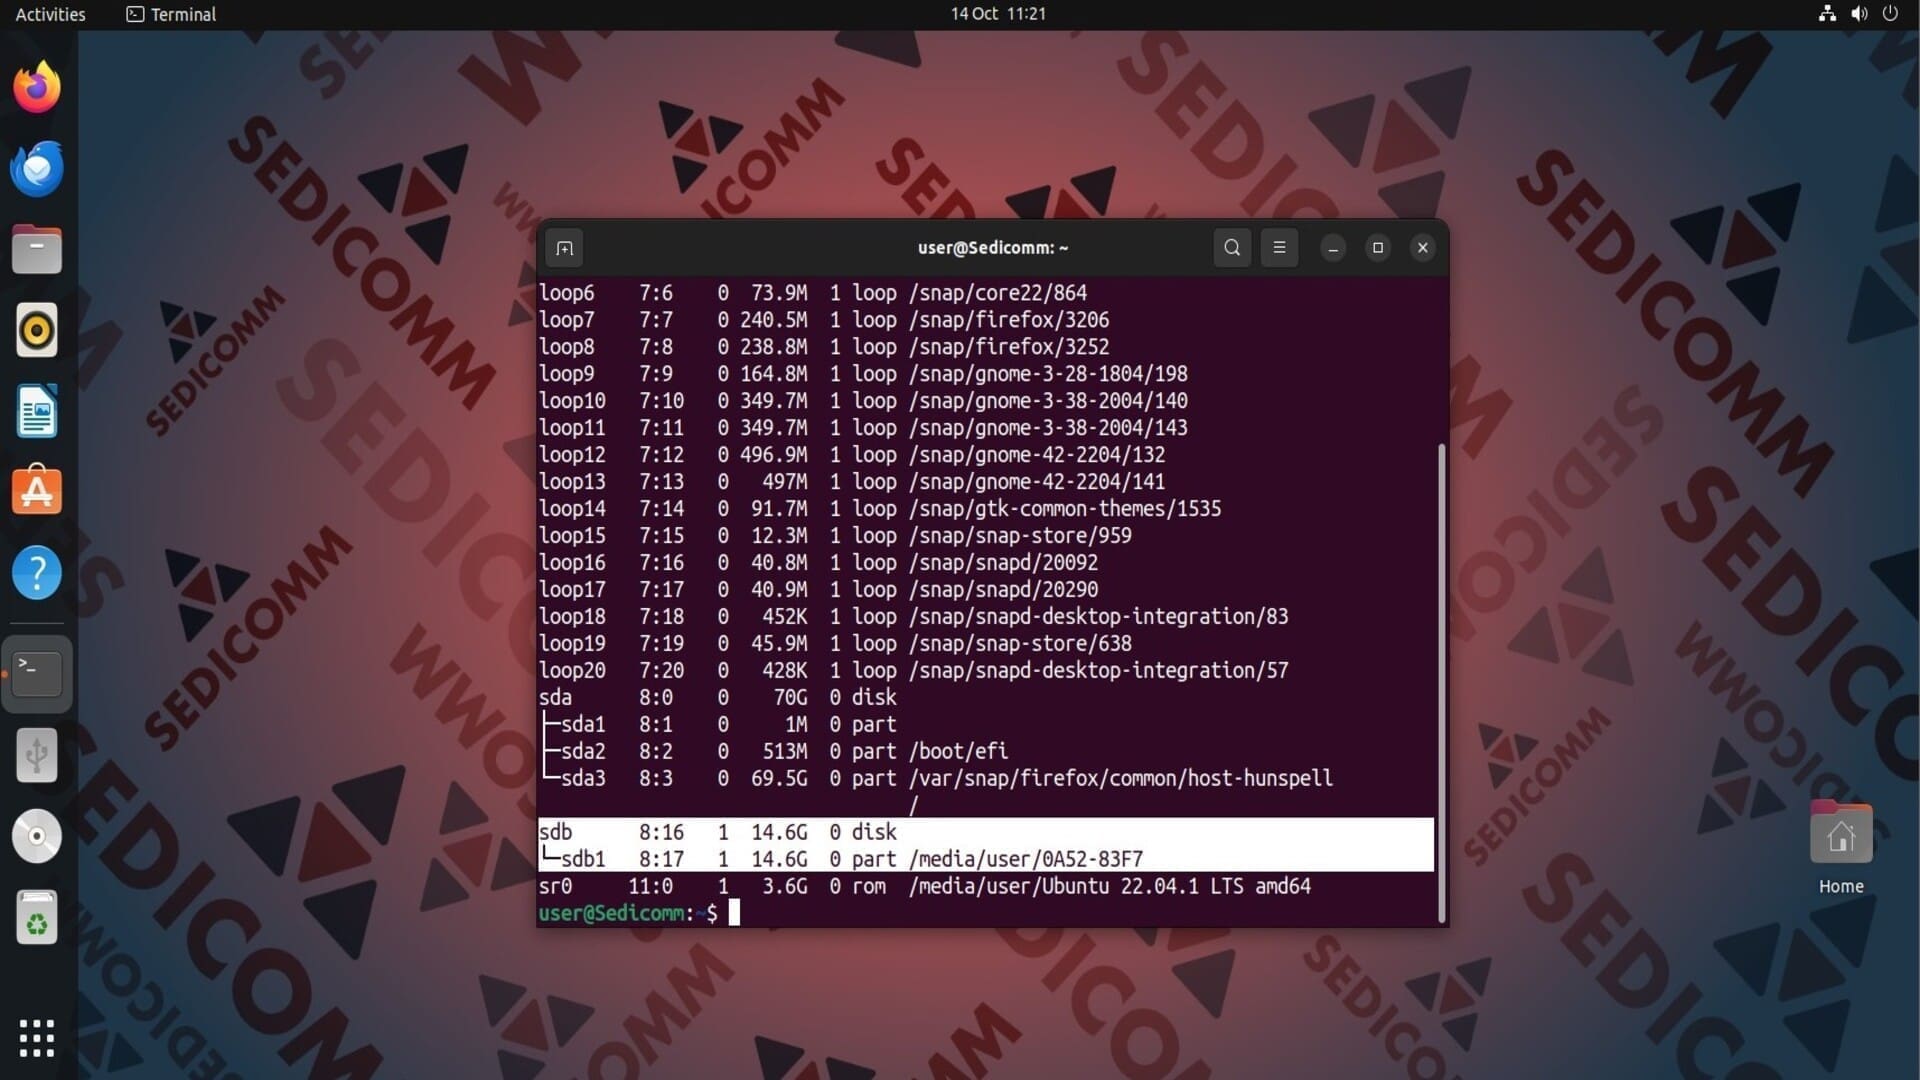Close the terminal window
Image resolution: width=1920 pixels, height=1080 pixels.
(x=1423, y=248)
